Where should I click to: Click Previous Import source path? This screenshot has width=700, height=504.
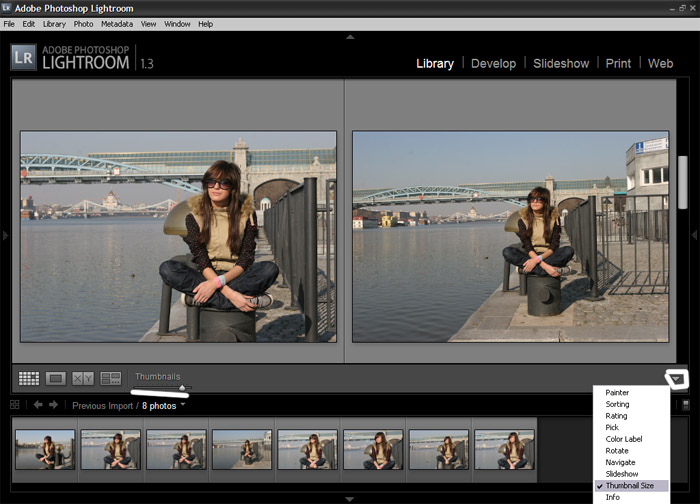pos(103,406)
